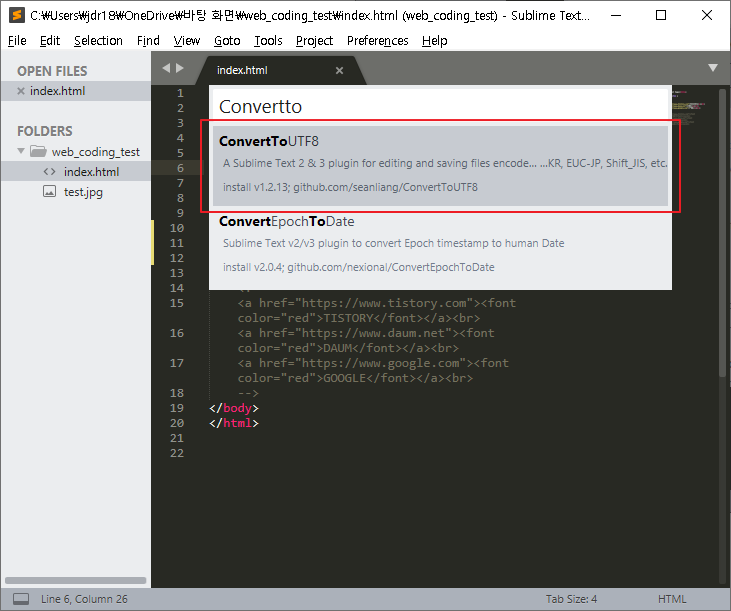The width and height of the screenshot is (731, 611).
Task: Click the OPEN FILES heading
Action: (x=52, y=71)
